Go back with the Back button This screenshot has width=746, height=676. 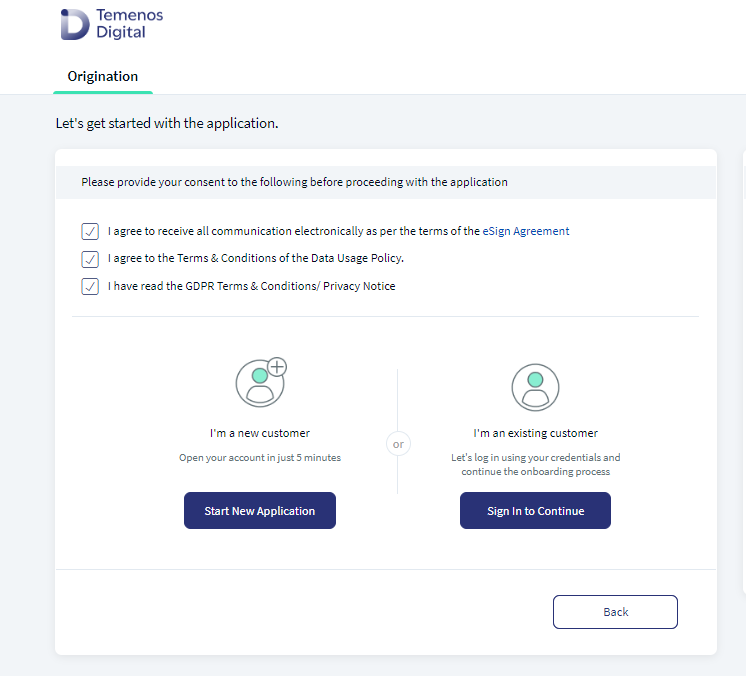615,612
